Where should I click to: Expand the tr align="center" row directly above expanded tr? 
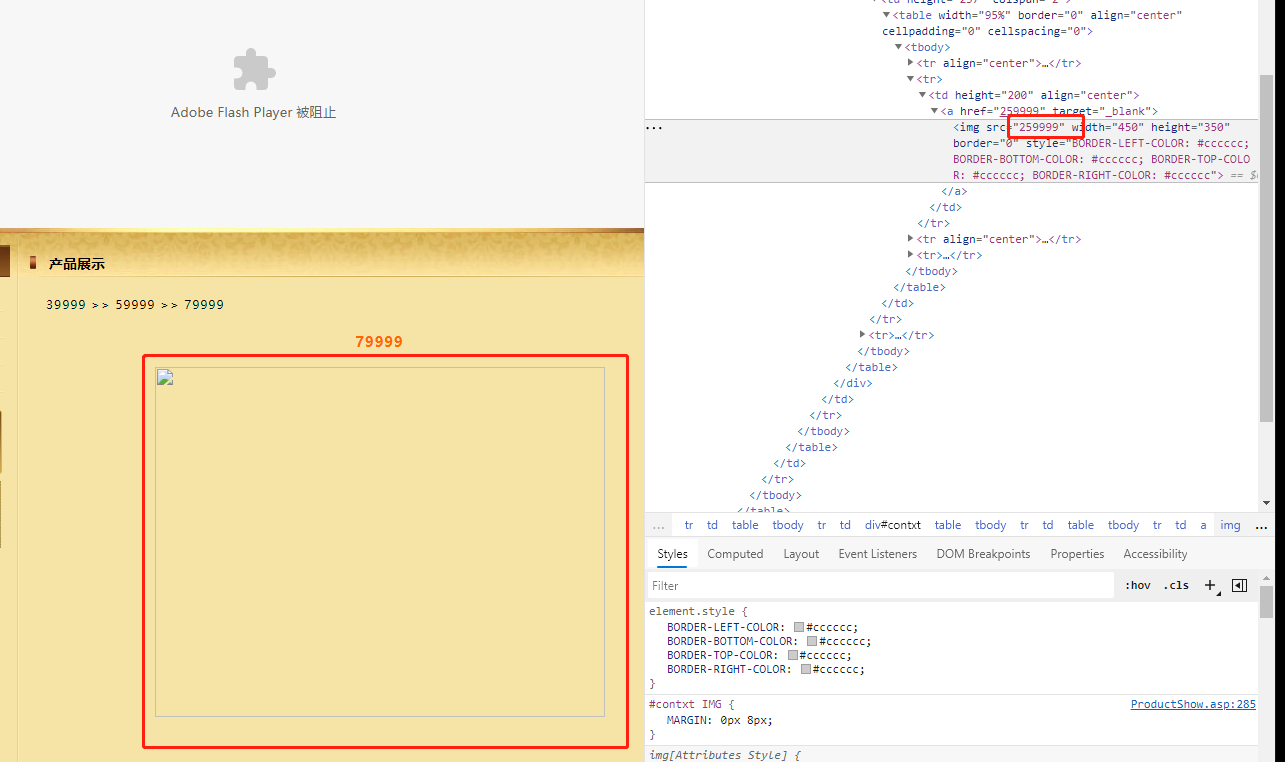[x=910, y=63]
